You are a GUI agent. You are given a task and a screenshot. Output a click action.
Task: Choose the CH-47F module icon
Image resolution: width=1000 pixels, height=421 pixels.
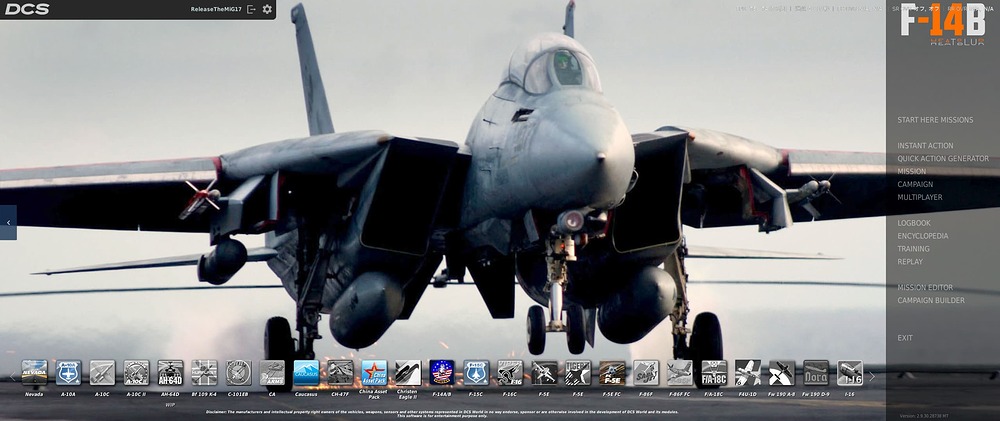point(340,373)
